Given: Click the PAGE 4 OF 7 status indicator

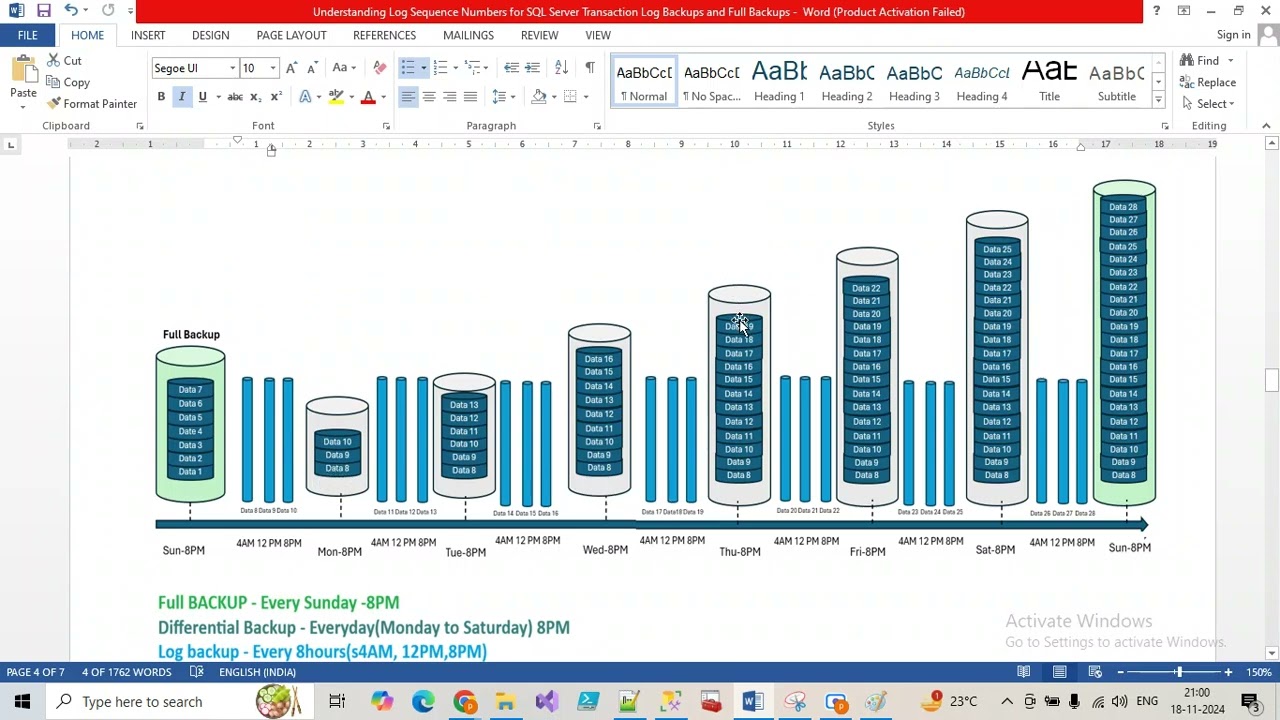Looking at the screenshot, I should pos(35,672).
